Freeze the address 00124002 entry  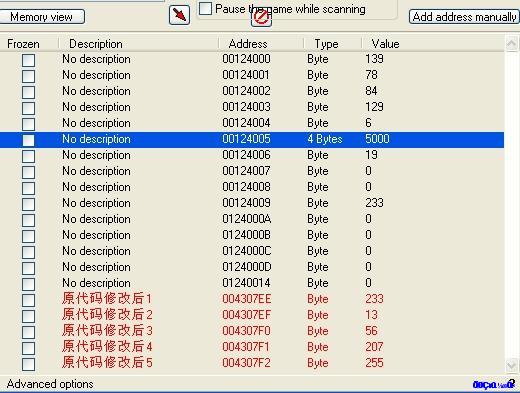pyautogui.click(x=28, y=92)
